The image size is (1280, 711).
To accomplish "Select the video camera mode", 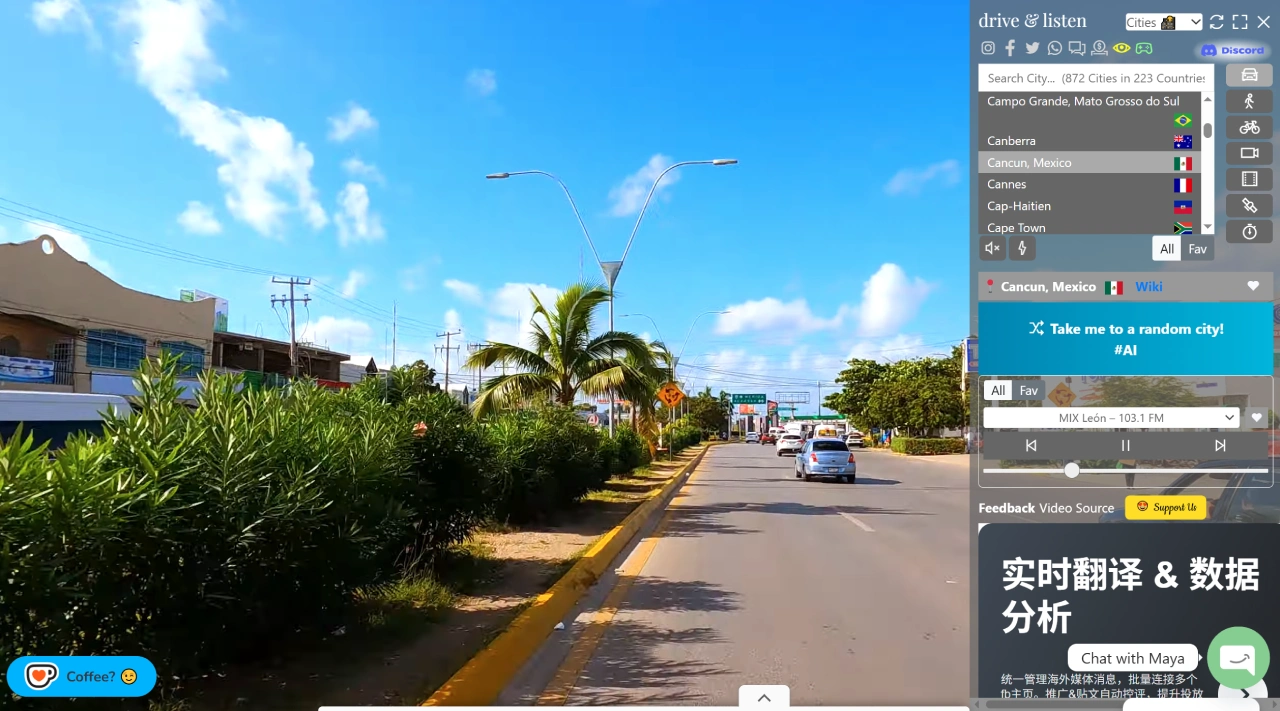I will click(1249, 153).
